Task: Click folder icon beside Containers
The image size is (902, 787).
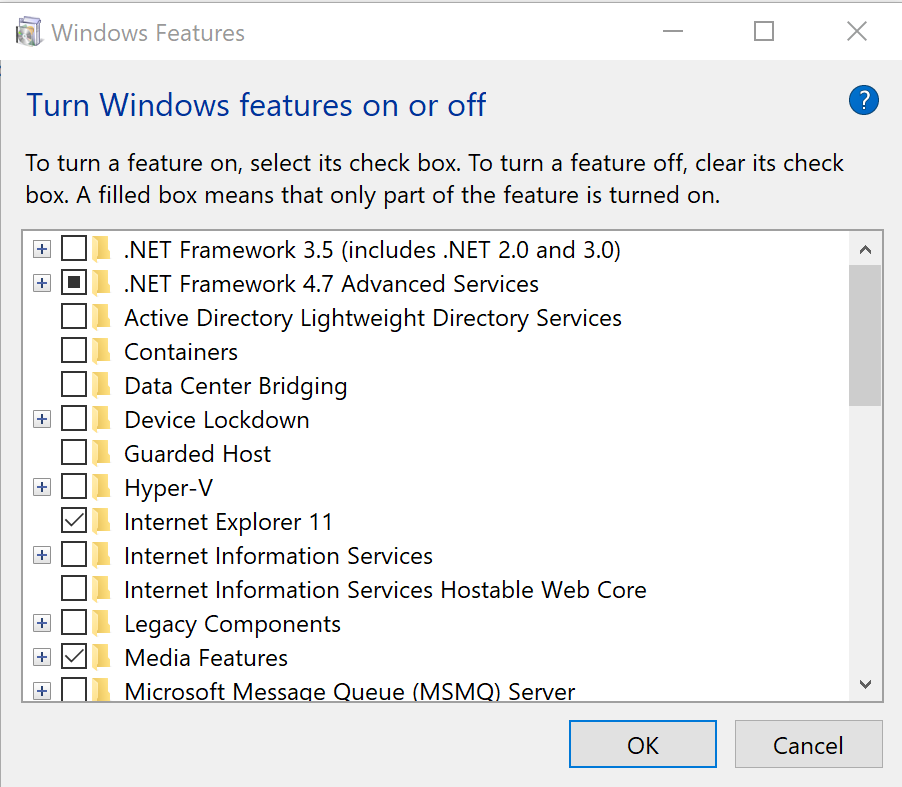Action: (102, 351)
